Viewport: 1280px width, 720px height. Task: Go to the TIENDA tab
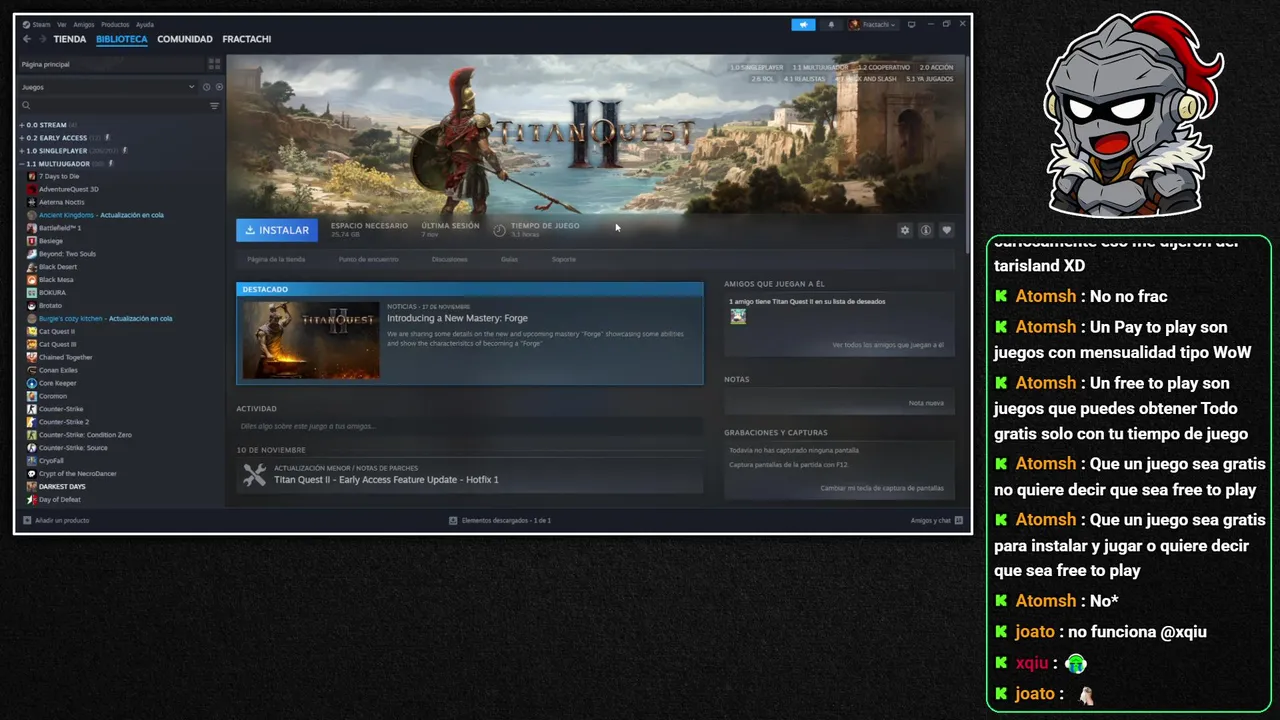[x=70, y=39]
